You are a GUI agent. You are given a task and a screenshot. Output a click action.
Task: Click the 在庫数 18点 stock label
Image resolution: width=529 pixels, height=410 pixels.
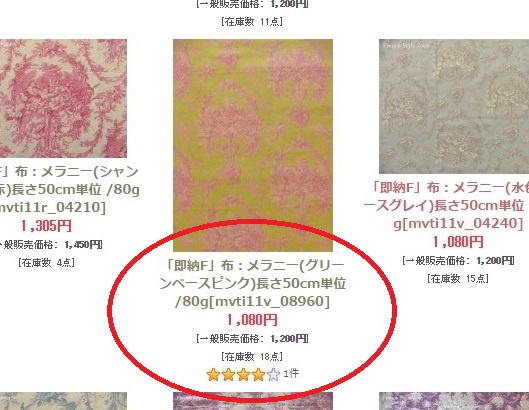[x=252, y=356]
